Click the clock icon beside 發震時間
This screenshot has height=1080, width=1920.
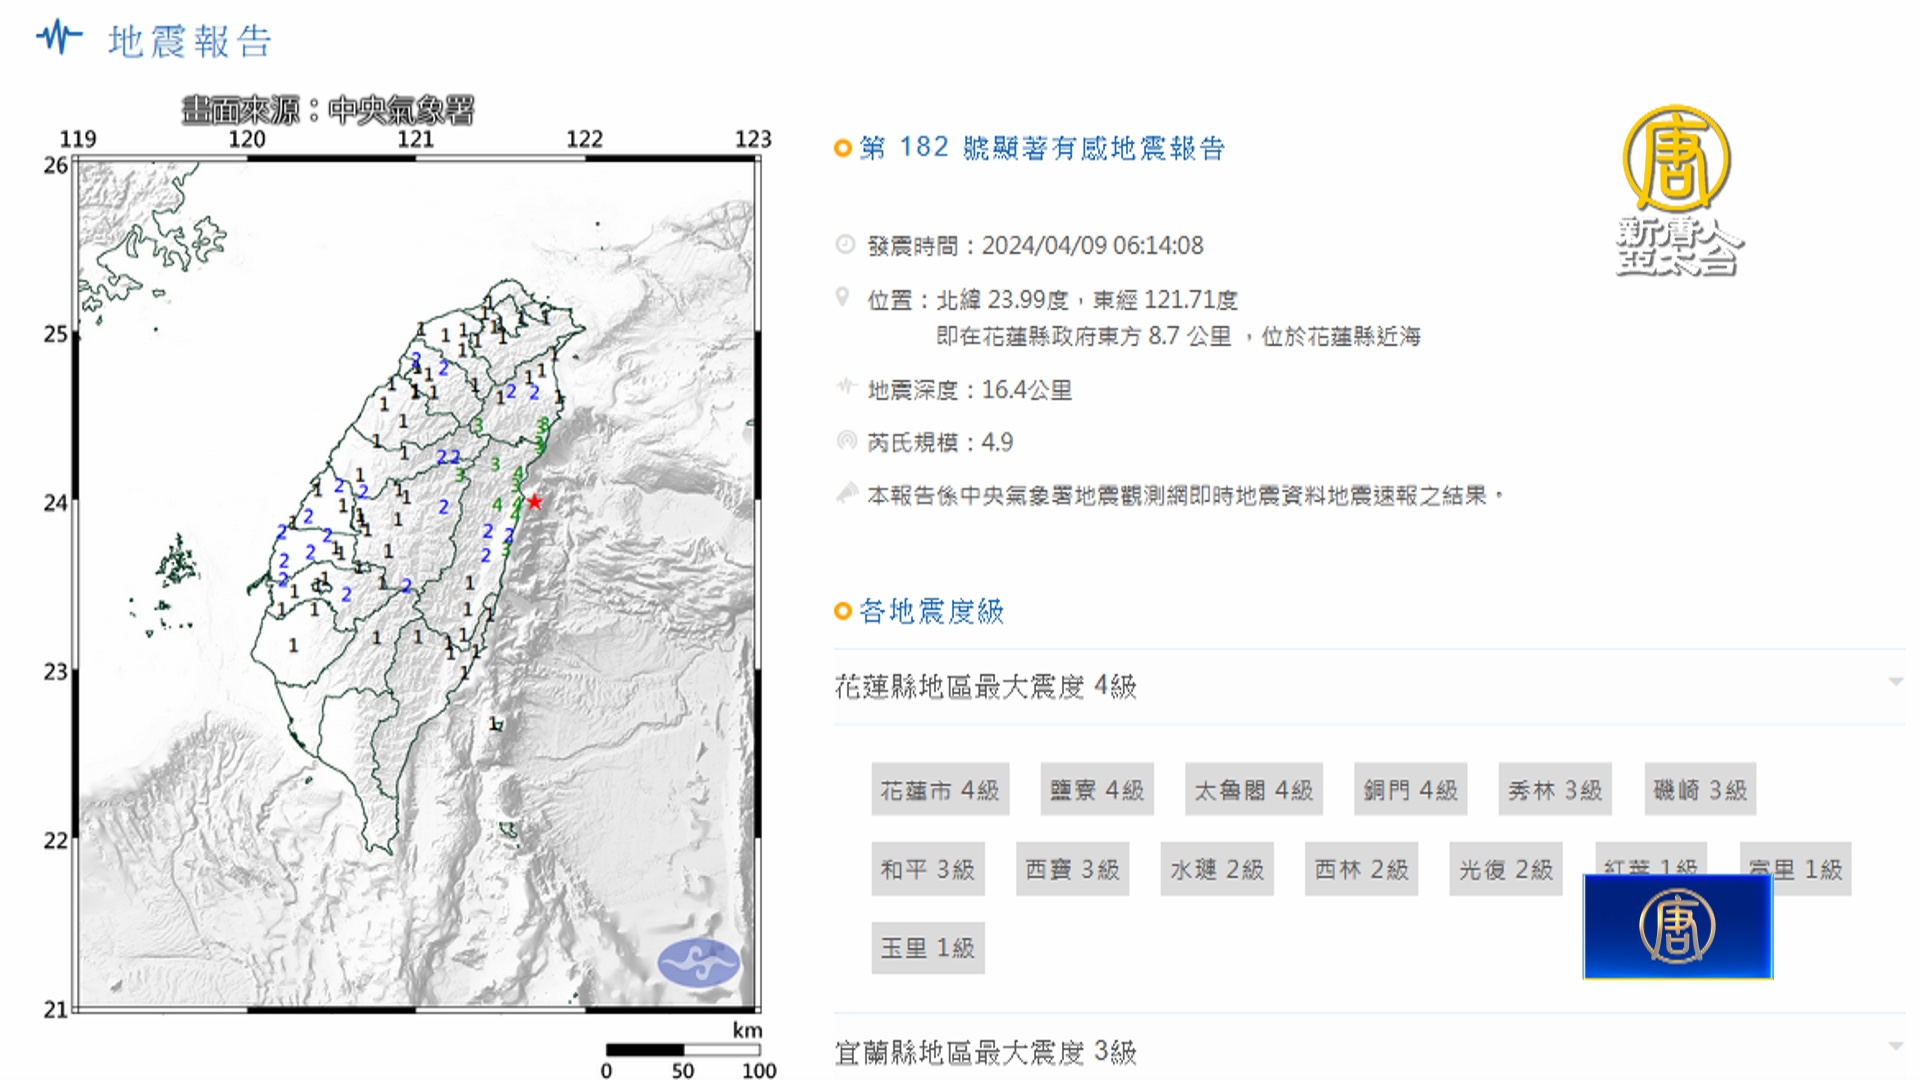(x=845, y=244)
